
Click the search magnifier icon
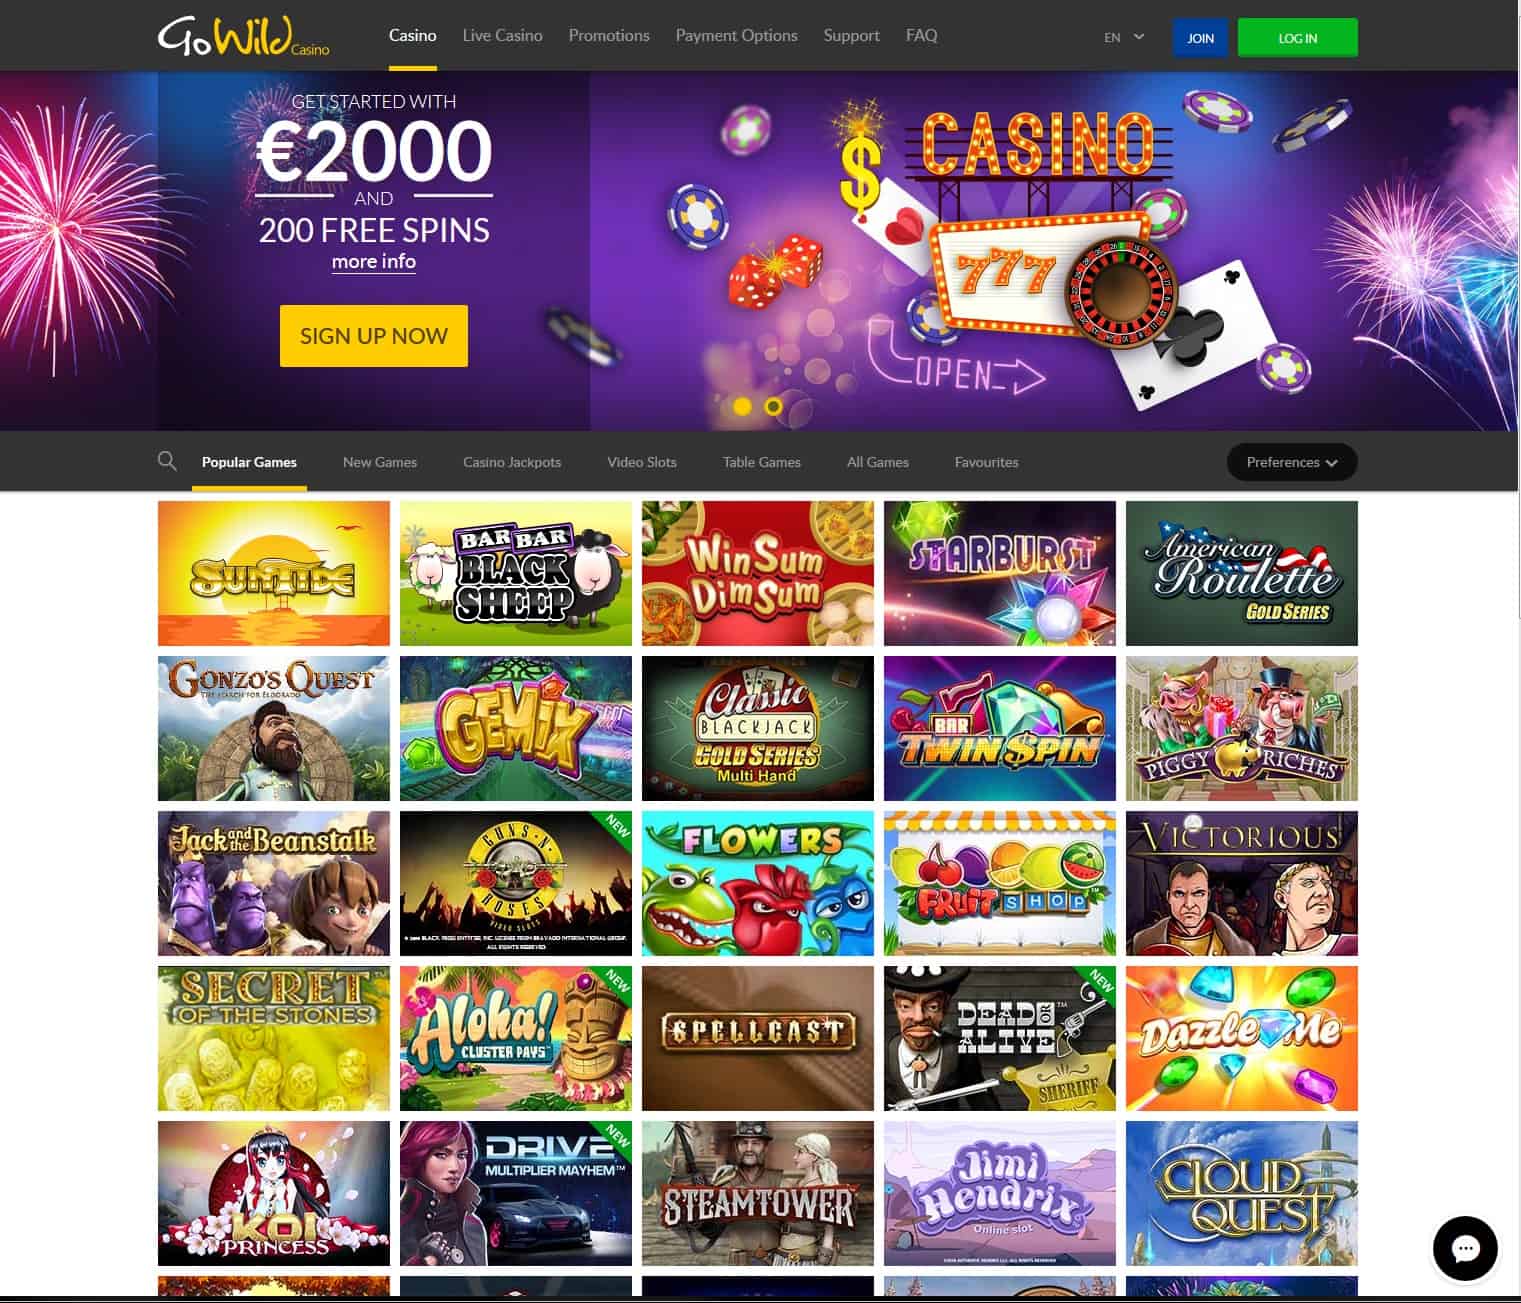tap(167, 461)
